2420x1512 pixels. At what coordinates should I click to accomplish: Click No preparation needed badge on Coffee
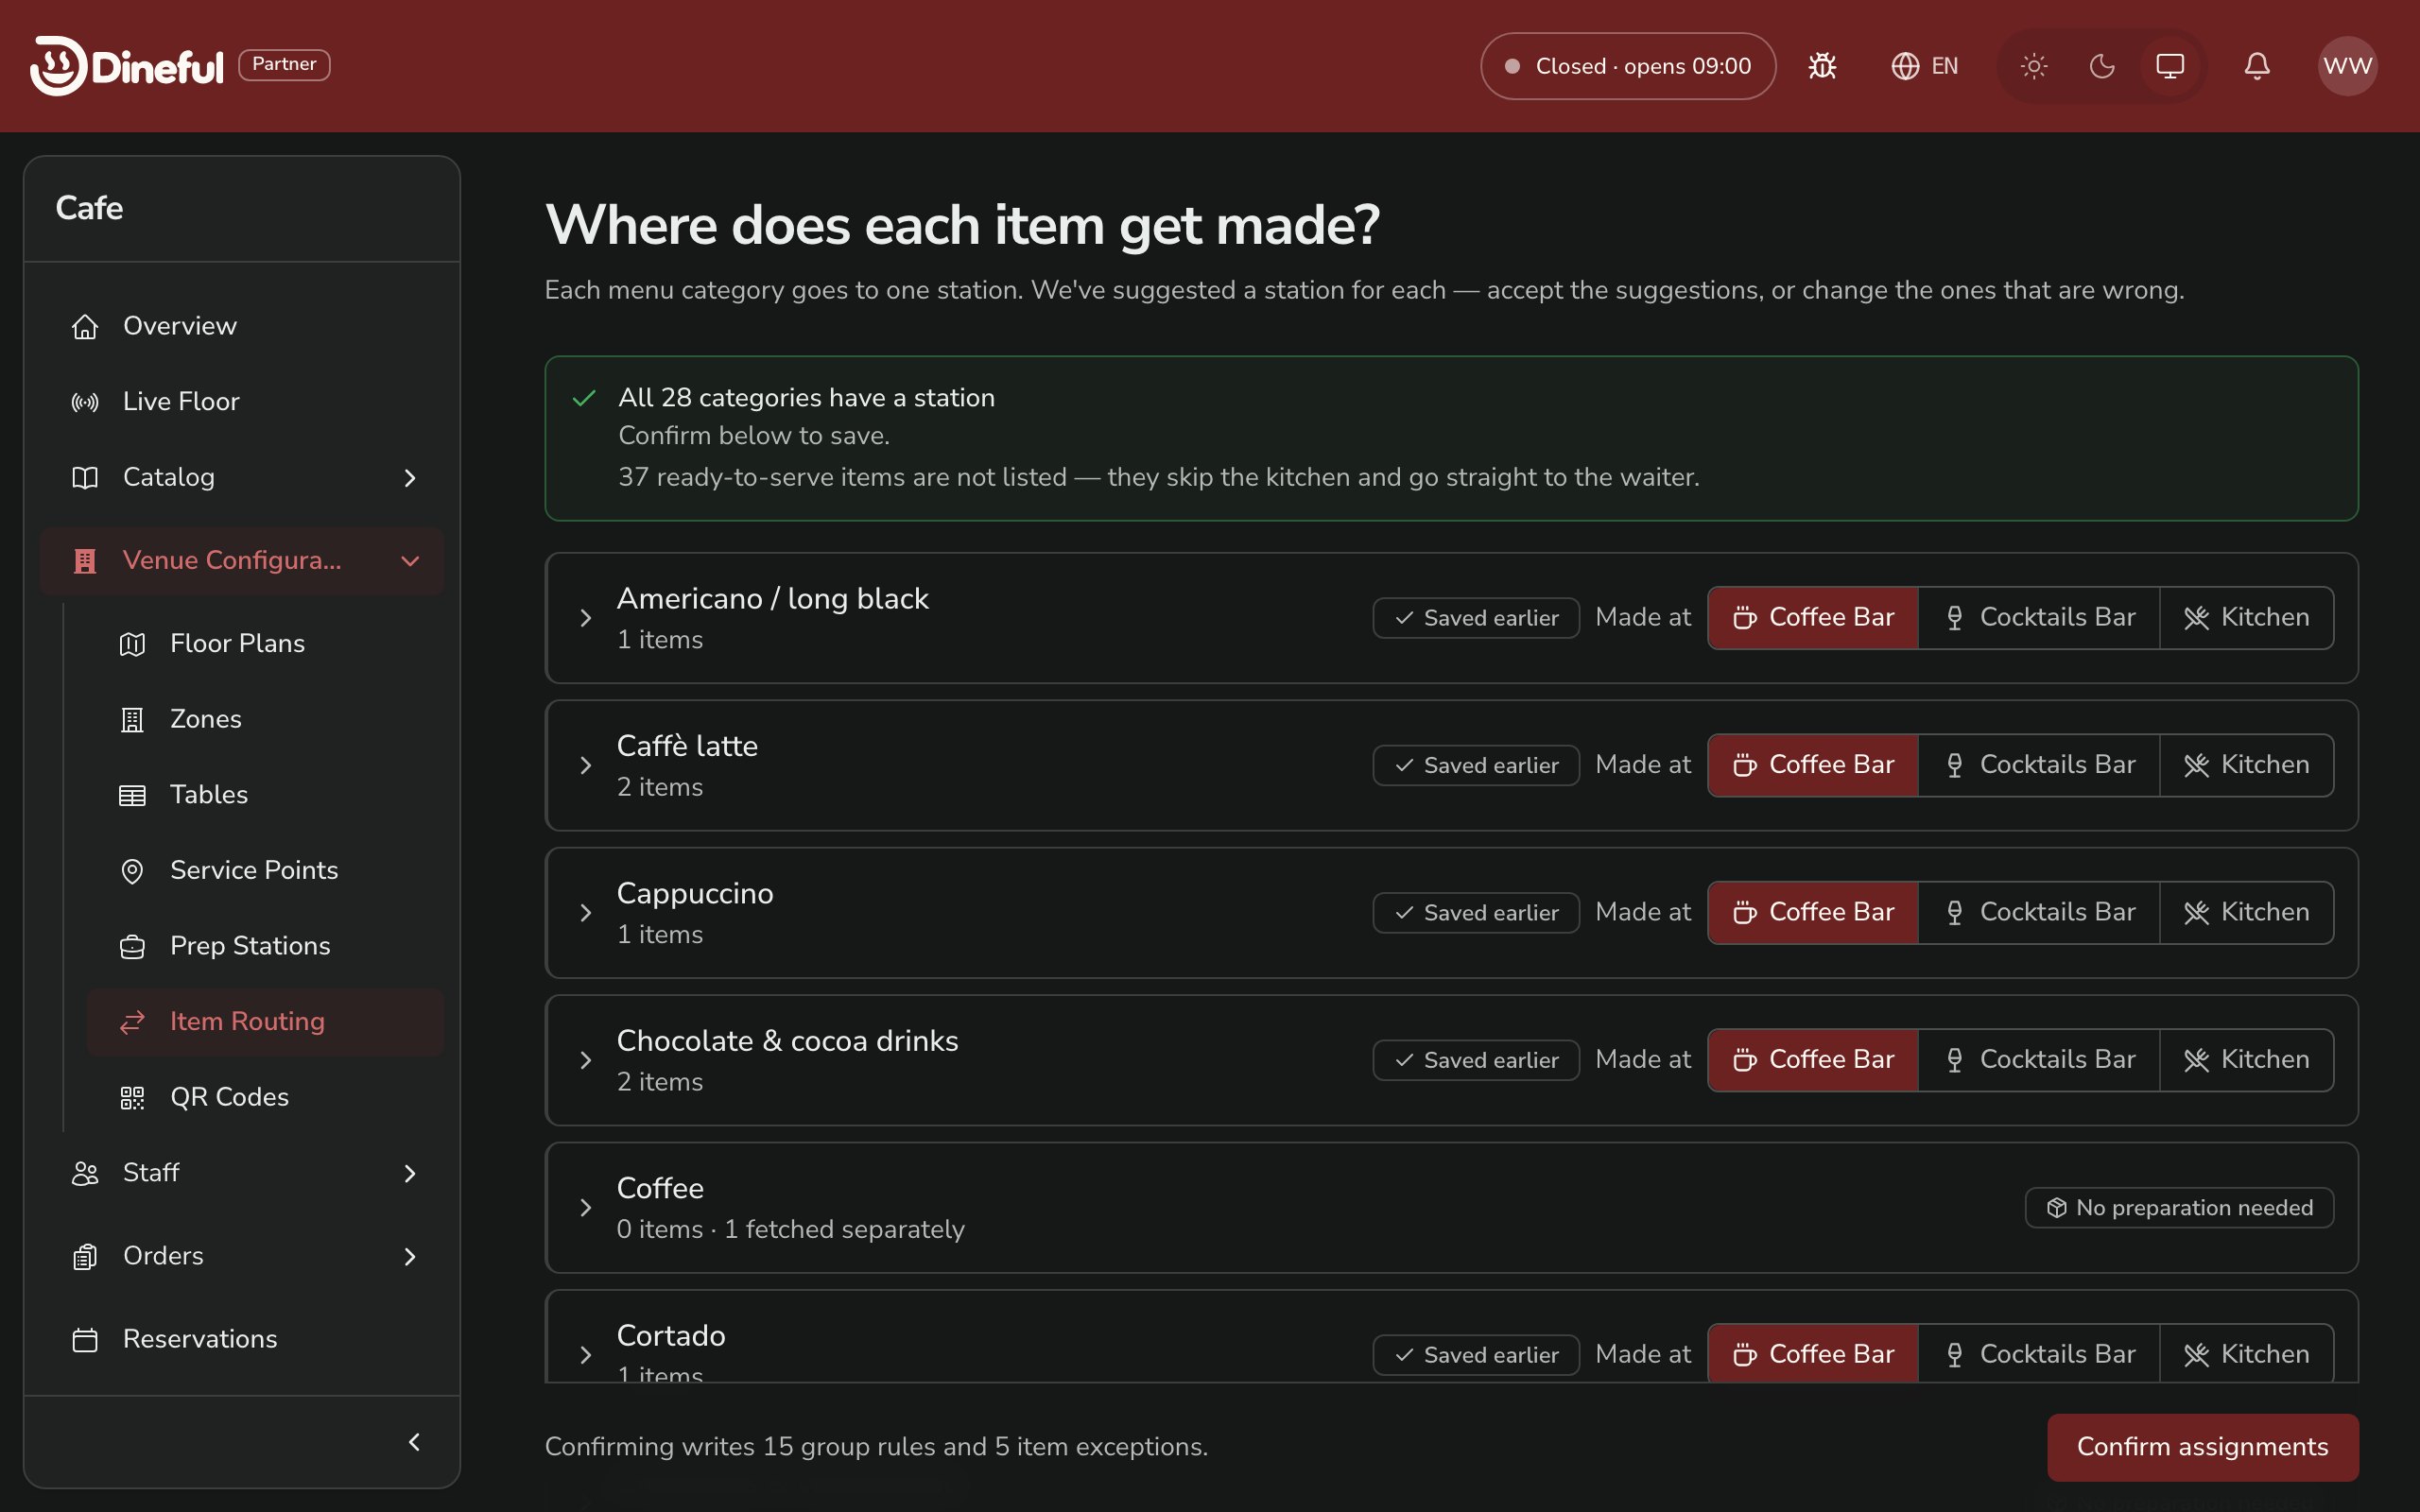[2179, 1208]
